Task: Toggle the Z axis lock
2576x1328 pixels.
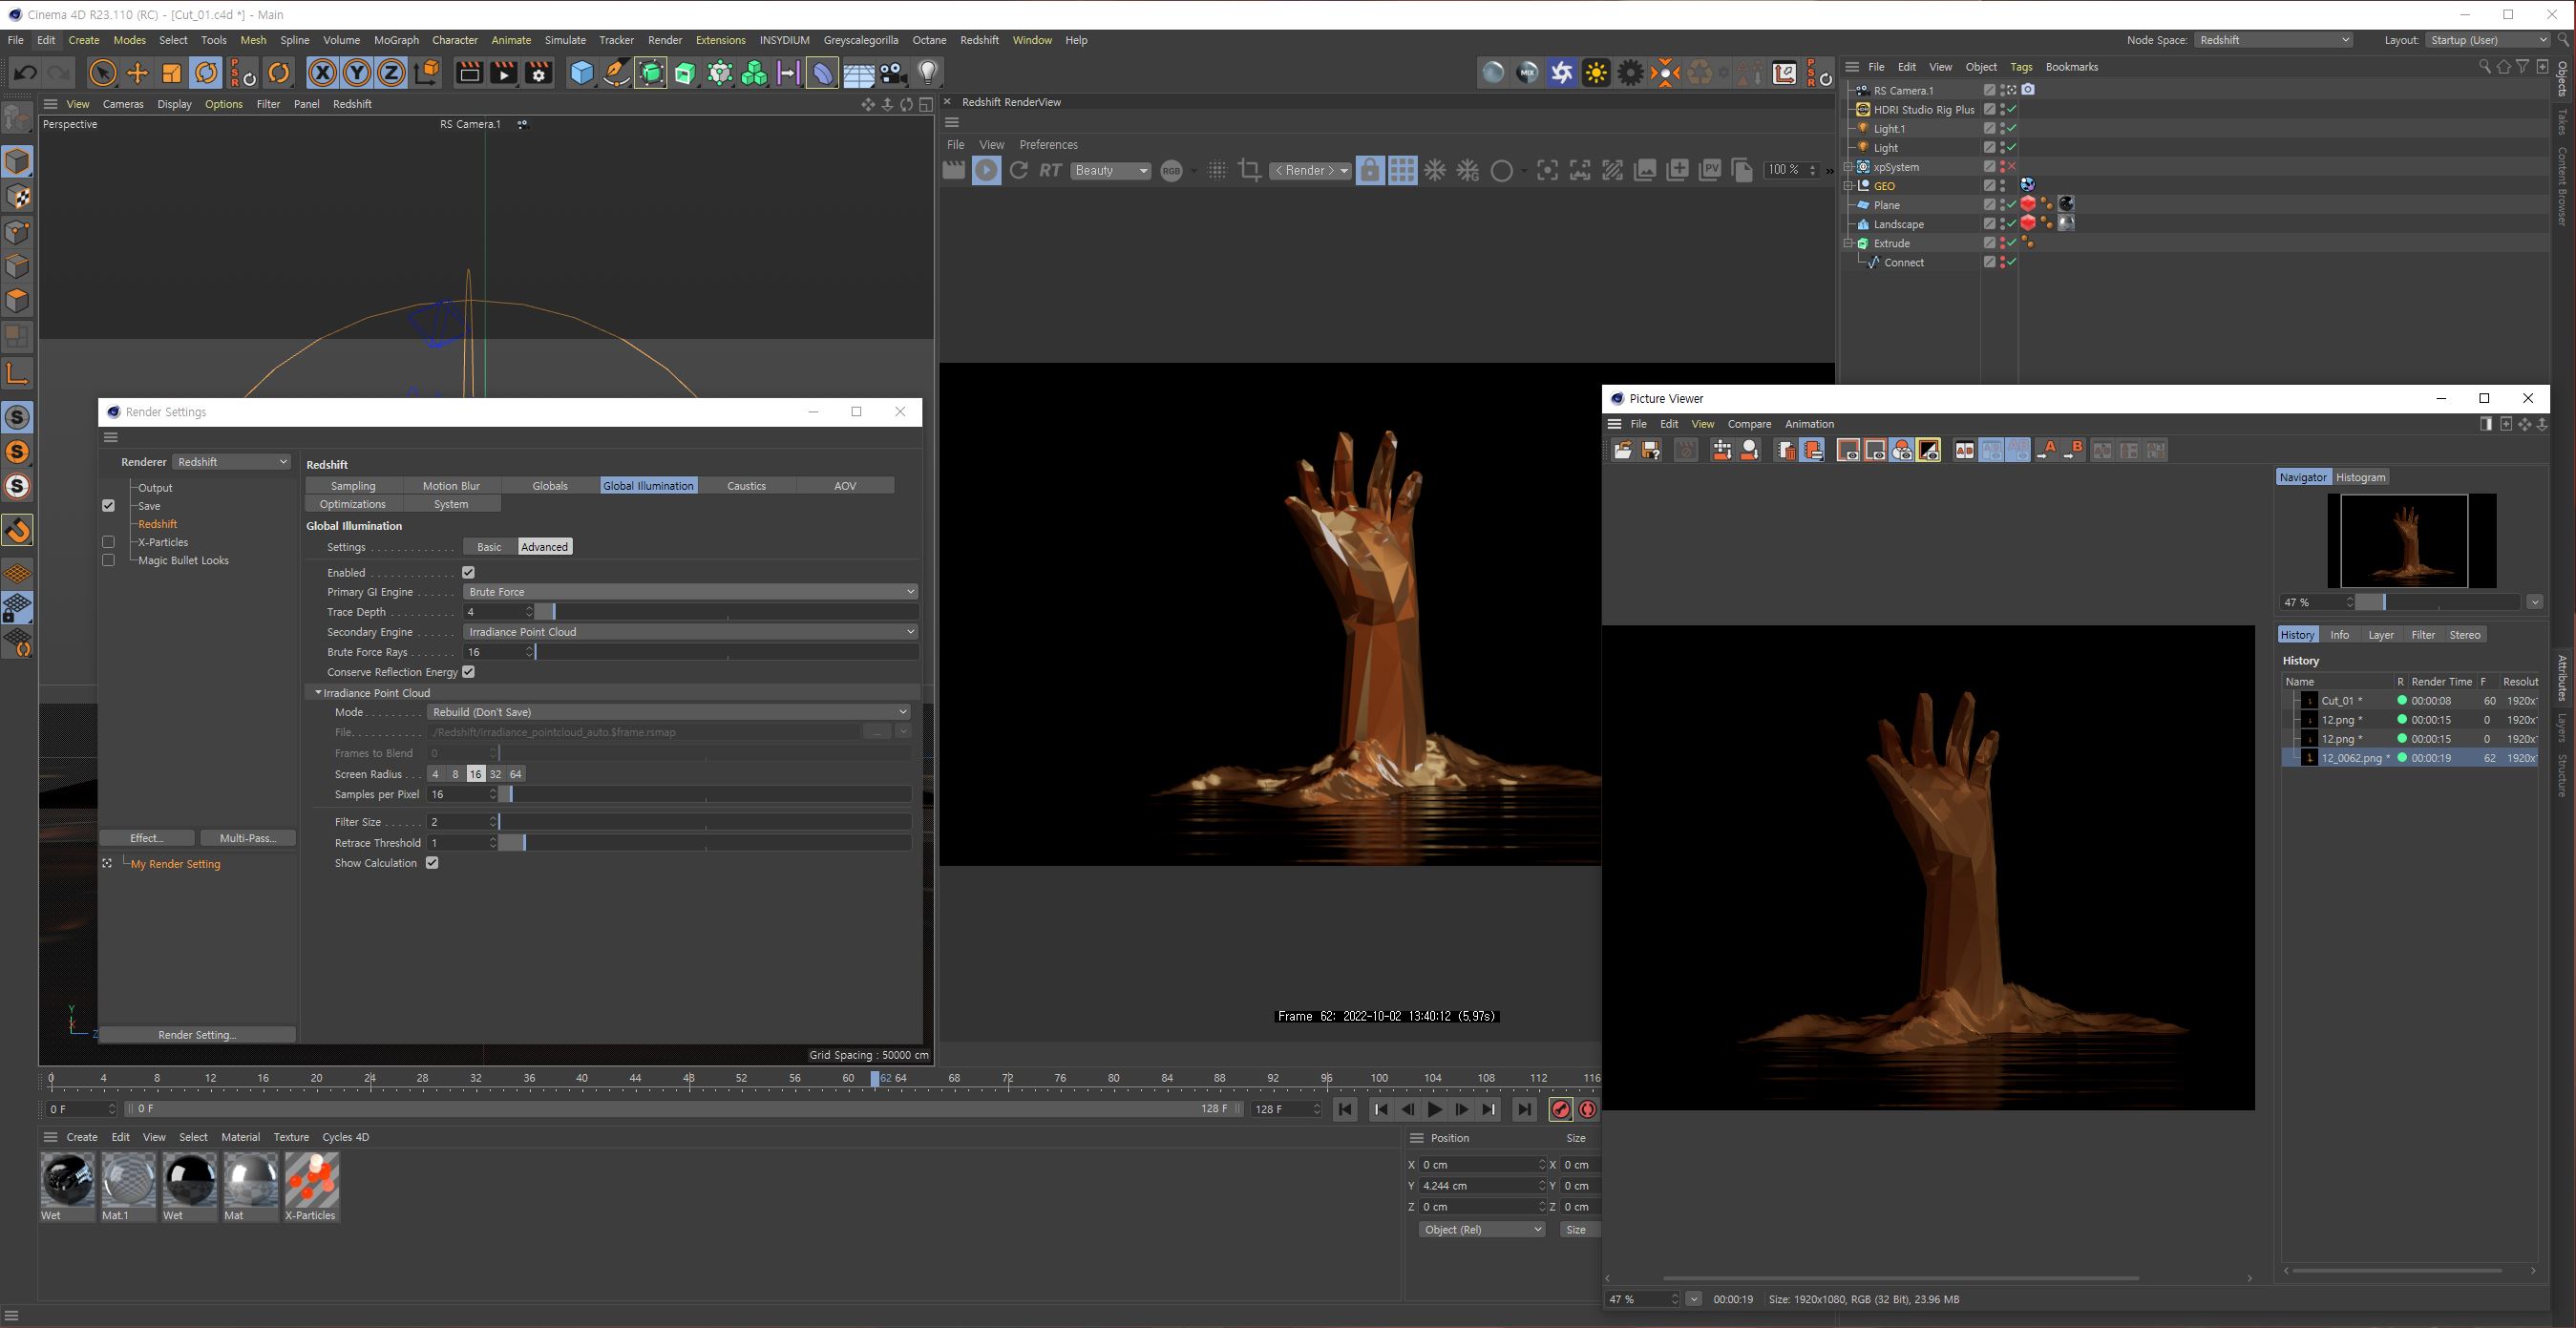Action: (391, 73)
